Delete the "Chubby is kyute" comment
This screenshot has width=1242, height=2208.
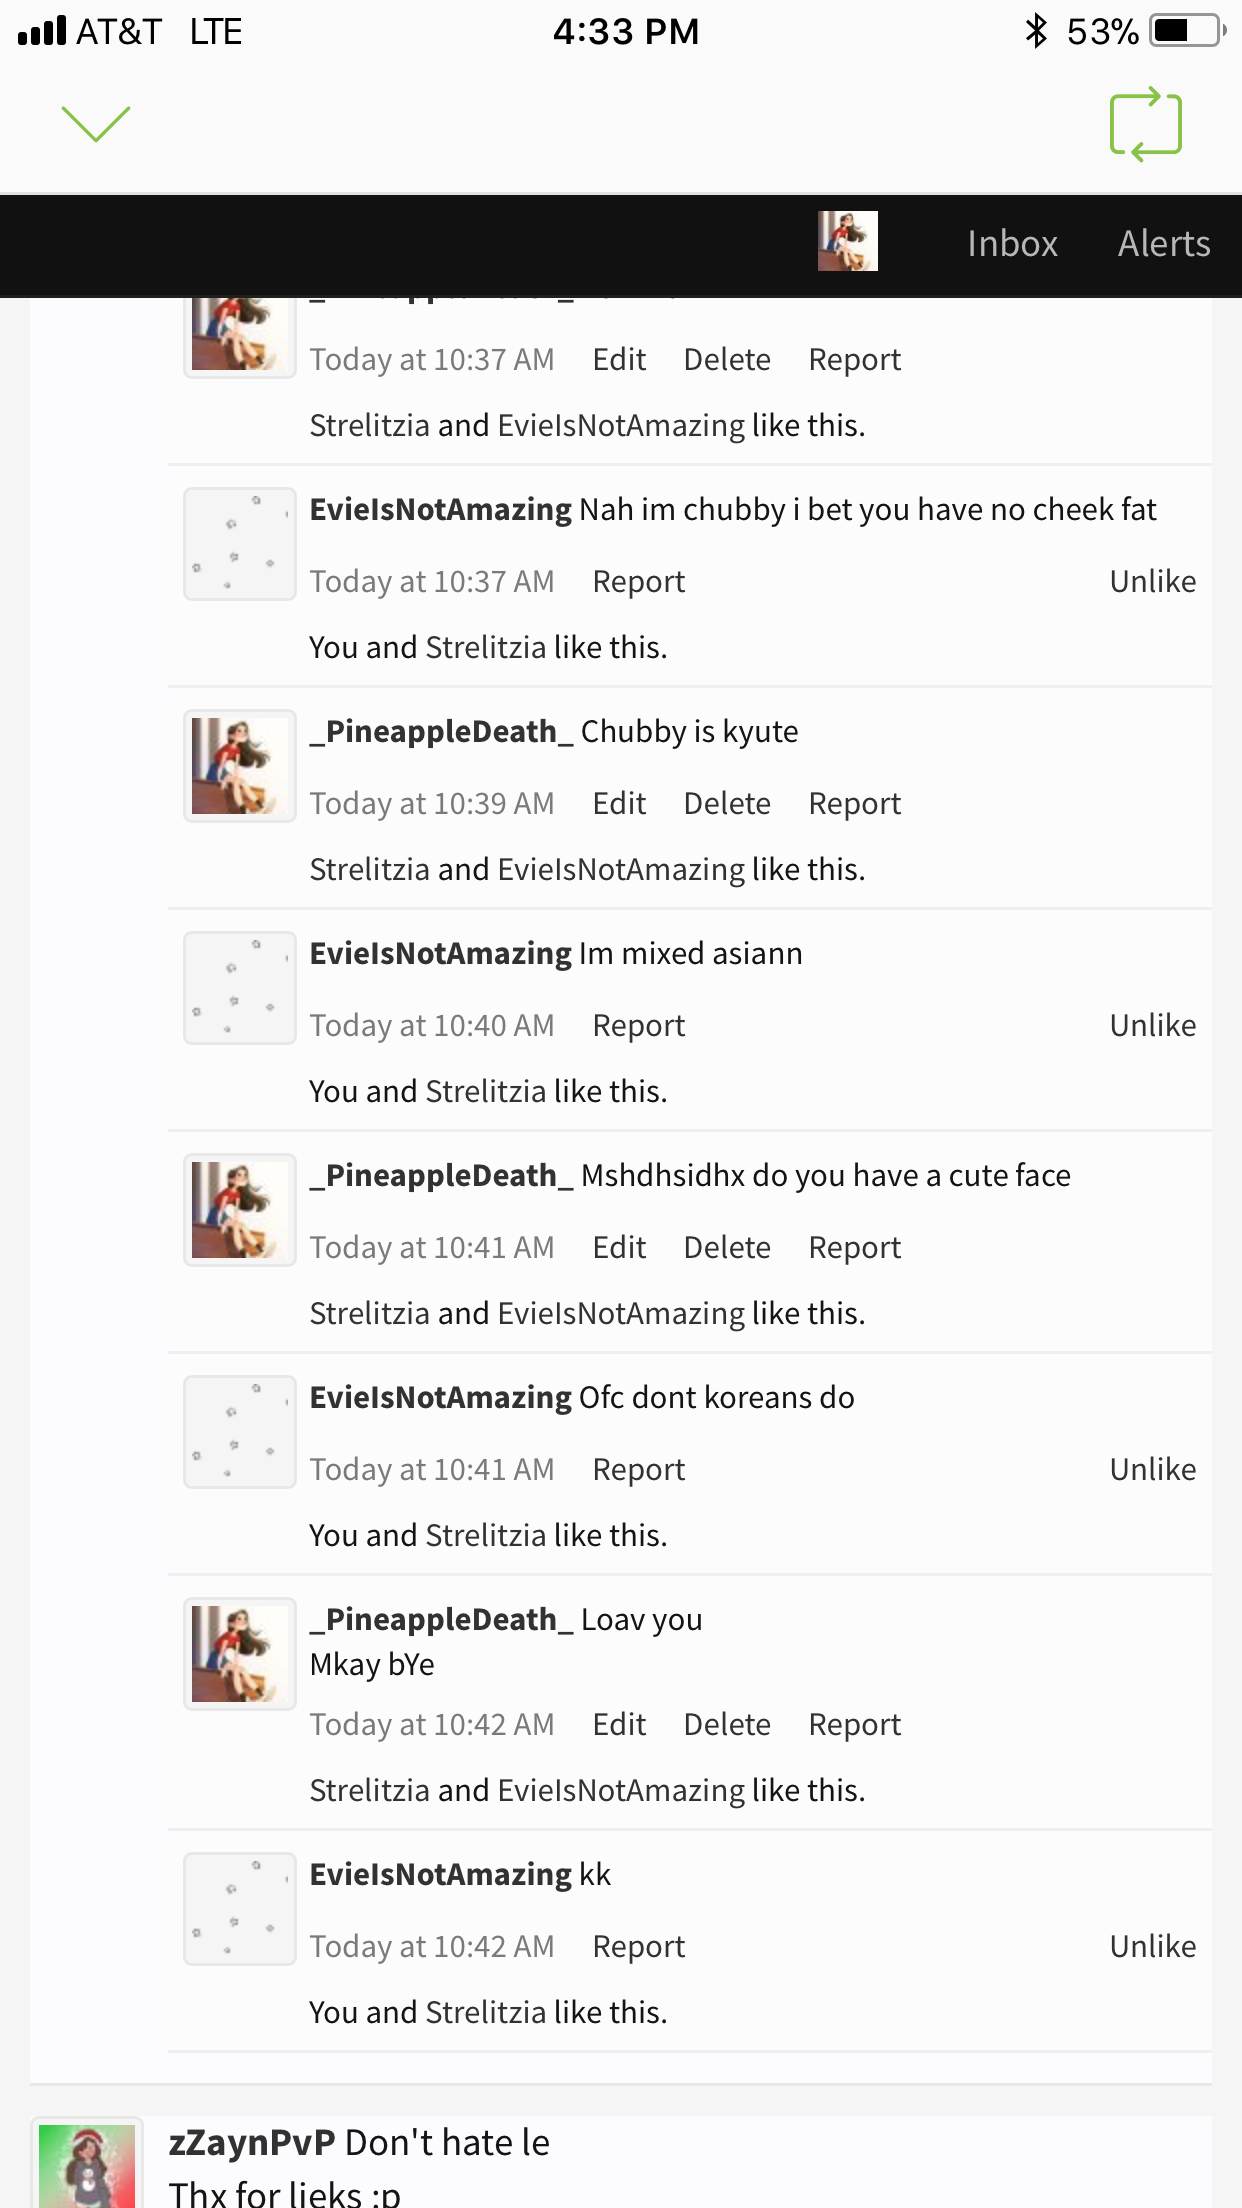(x=727, y=803)
